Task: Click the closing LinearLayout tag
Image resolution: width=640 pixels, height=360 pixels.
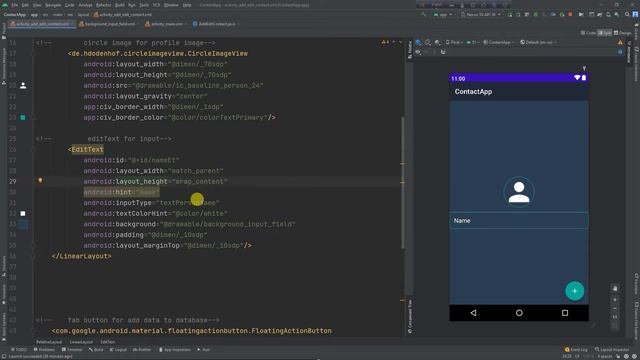Action: [82, 256]
